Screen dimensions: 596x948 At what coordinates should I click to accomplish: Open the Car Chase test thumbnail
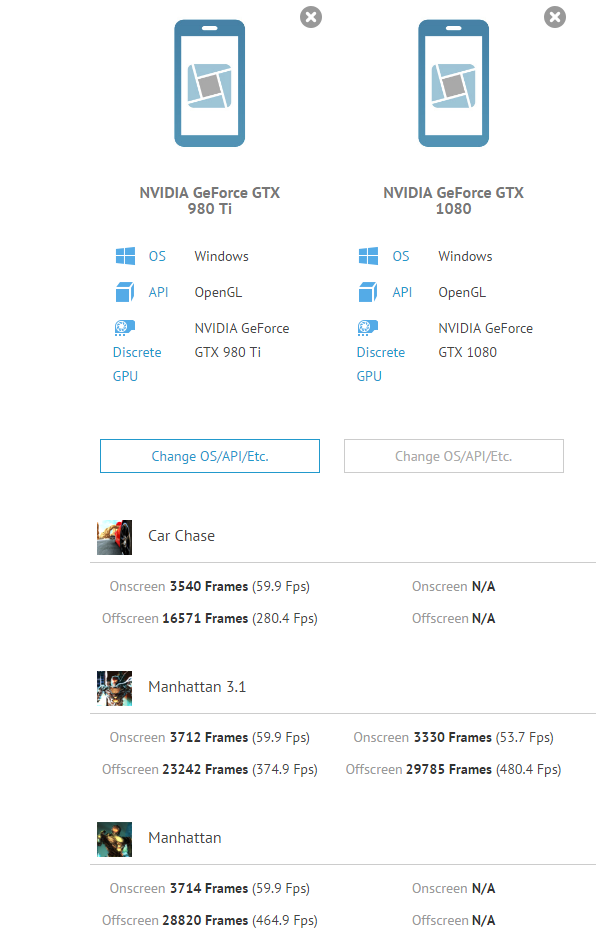click(x=114, y=537)
